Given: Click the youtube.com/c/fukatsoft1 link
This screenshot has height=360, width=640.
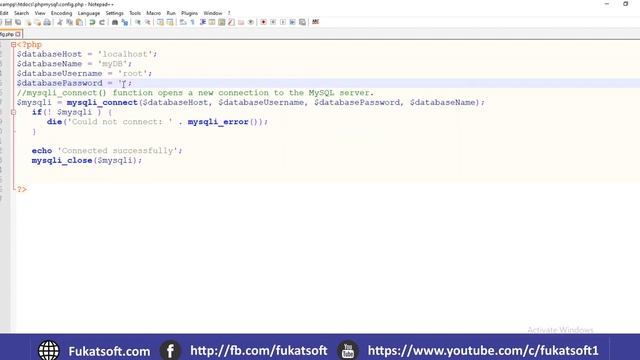Looking at the screenshot, I should (483, 351).
